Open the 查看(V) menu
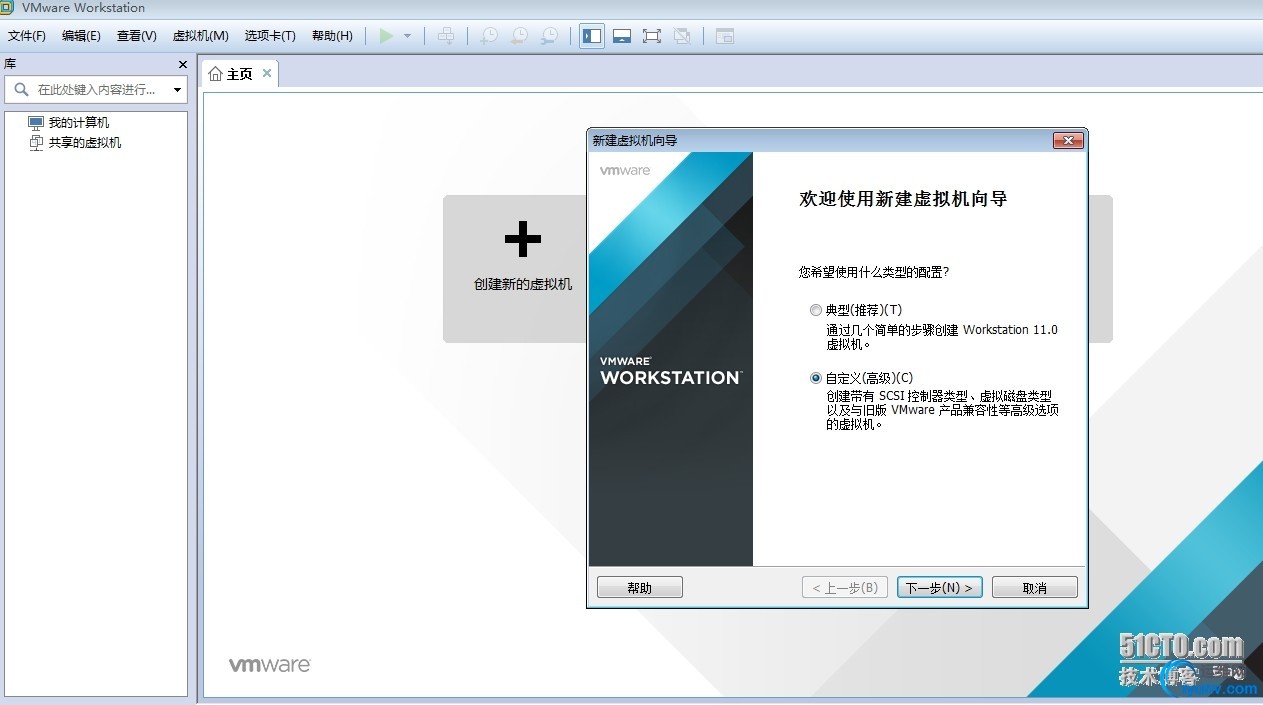Image resolution: width=1263 pixels, height=705 pixels. click(x=137, y=36)
